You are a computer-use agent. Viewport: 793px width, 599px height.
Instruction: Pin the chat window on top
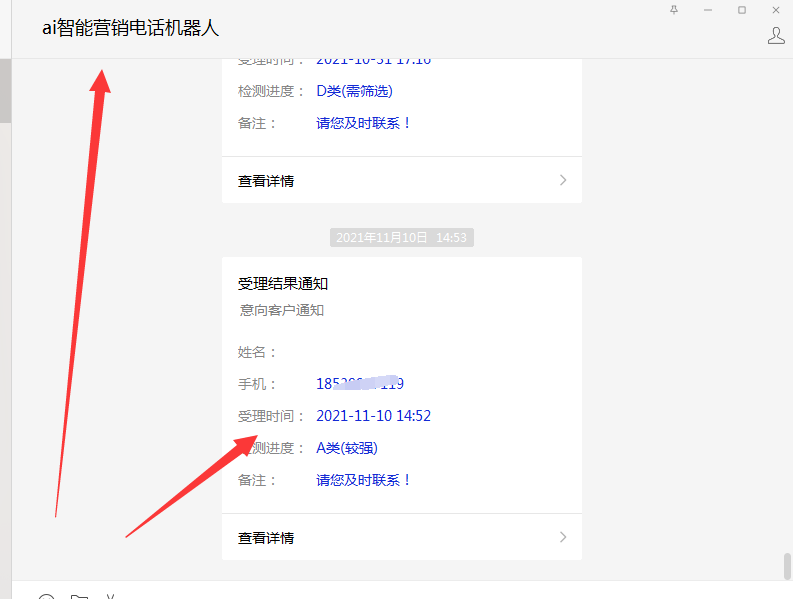coord(674,10)
